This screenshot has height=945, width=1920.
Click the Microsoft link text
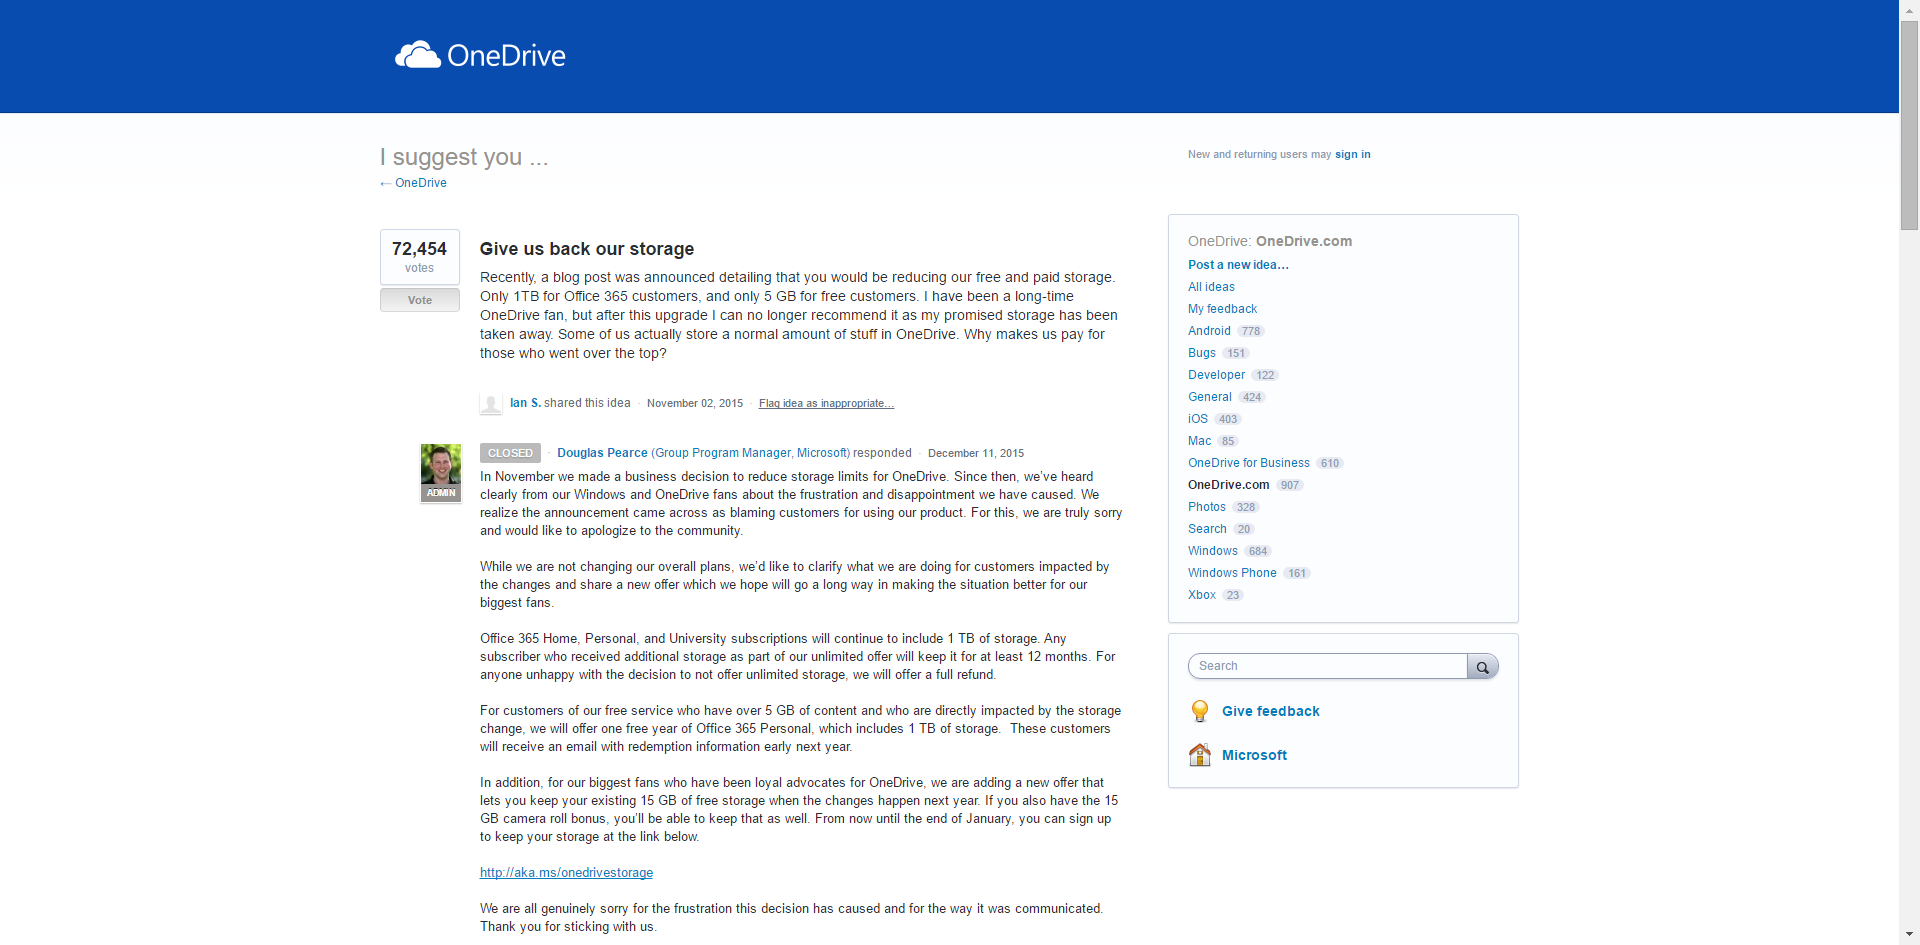pos(1254,755)
